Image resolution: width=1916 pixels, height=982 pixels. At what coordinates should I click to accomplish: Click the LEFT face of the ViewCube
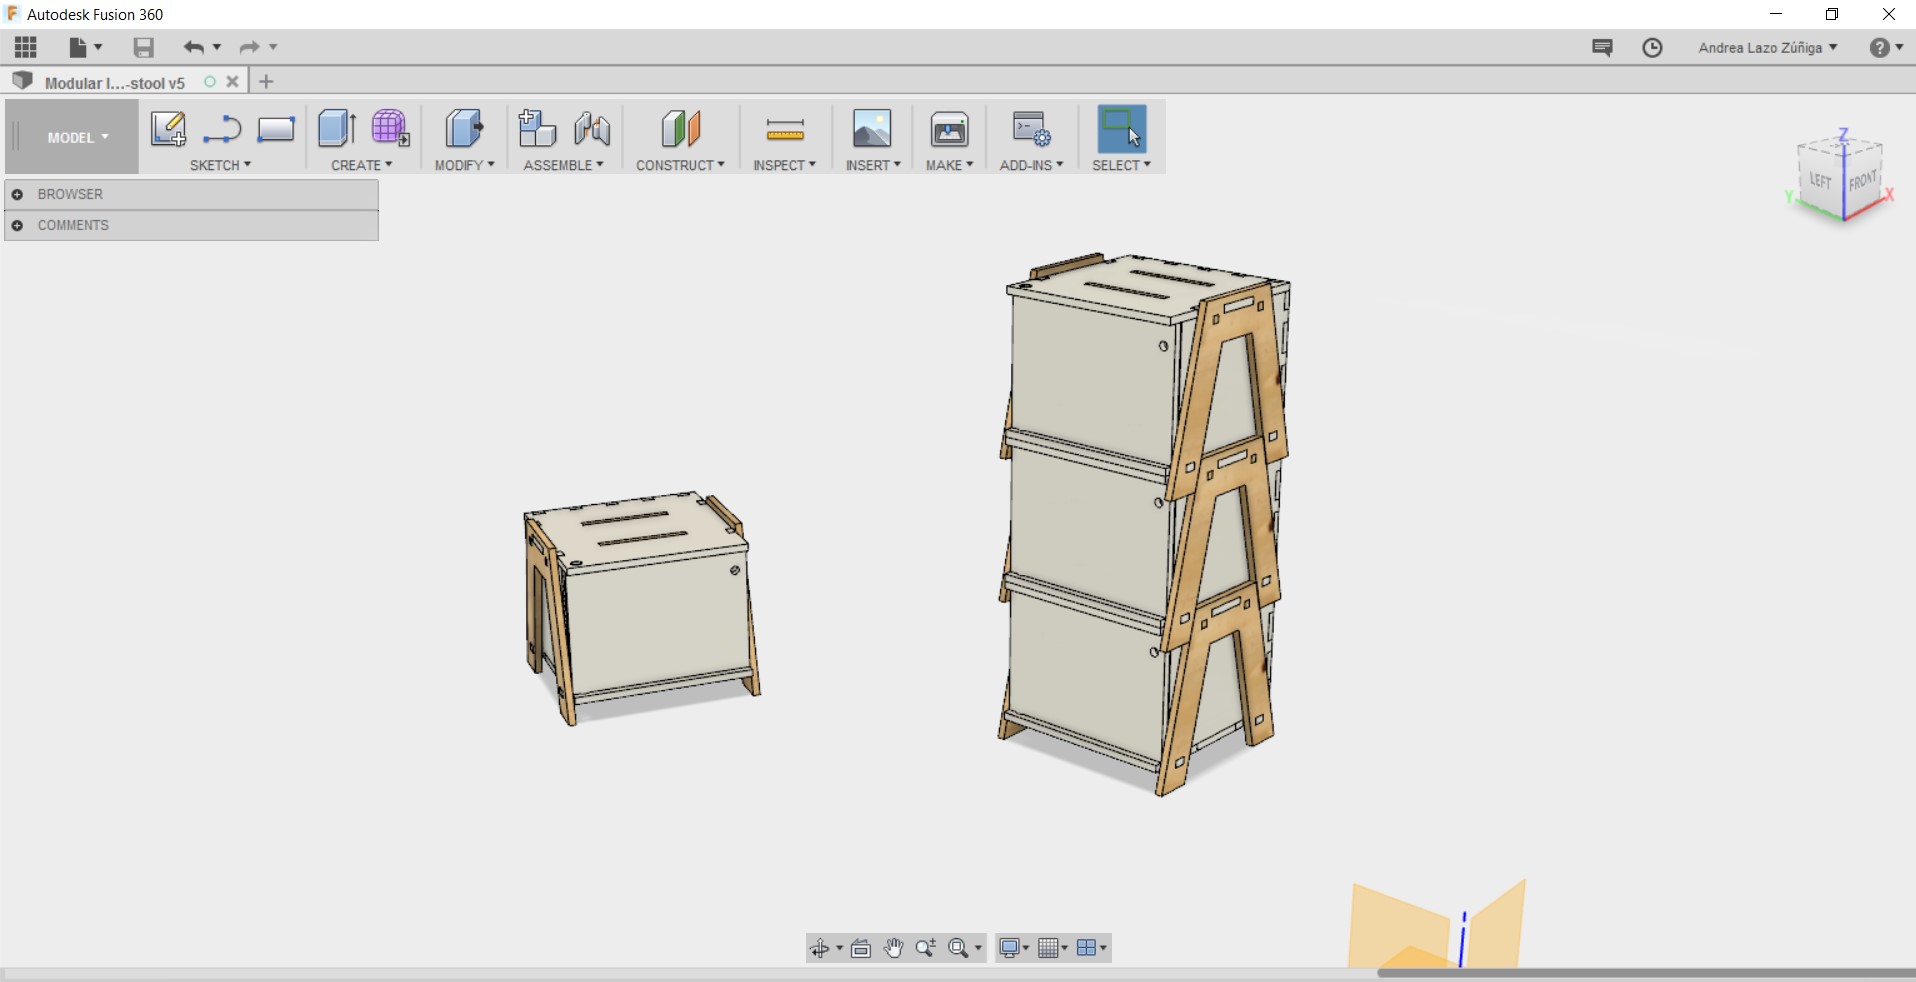pyautogui.click(x=1821, y=181)
